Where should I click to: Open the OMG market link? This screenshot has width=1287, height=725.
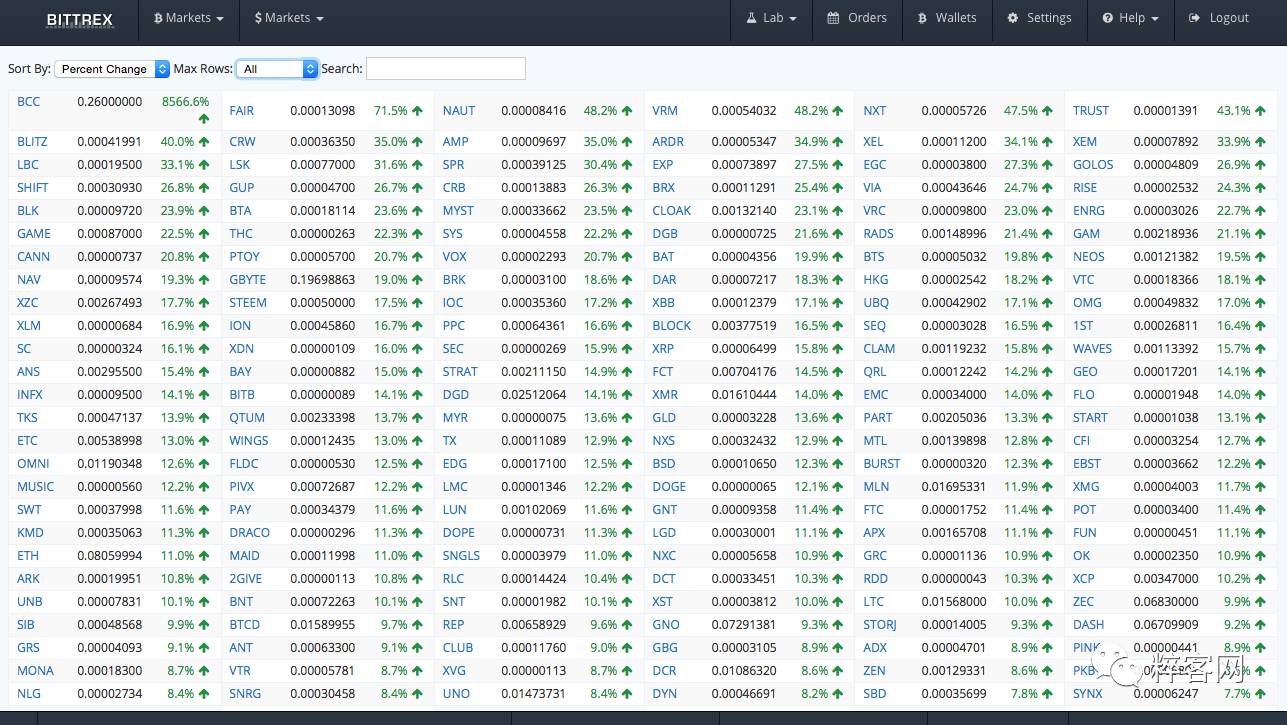pyautogui.click(x=1088, y=303)
